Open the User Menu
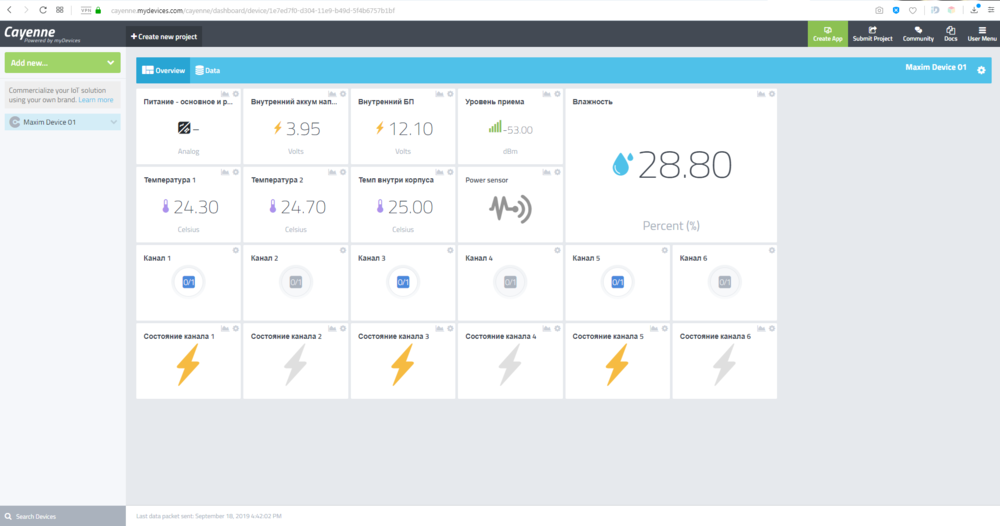1000x526 pixels. pyautogui.click(x=982, y=34)
